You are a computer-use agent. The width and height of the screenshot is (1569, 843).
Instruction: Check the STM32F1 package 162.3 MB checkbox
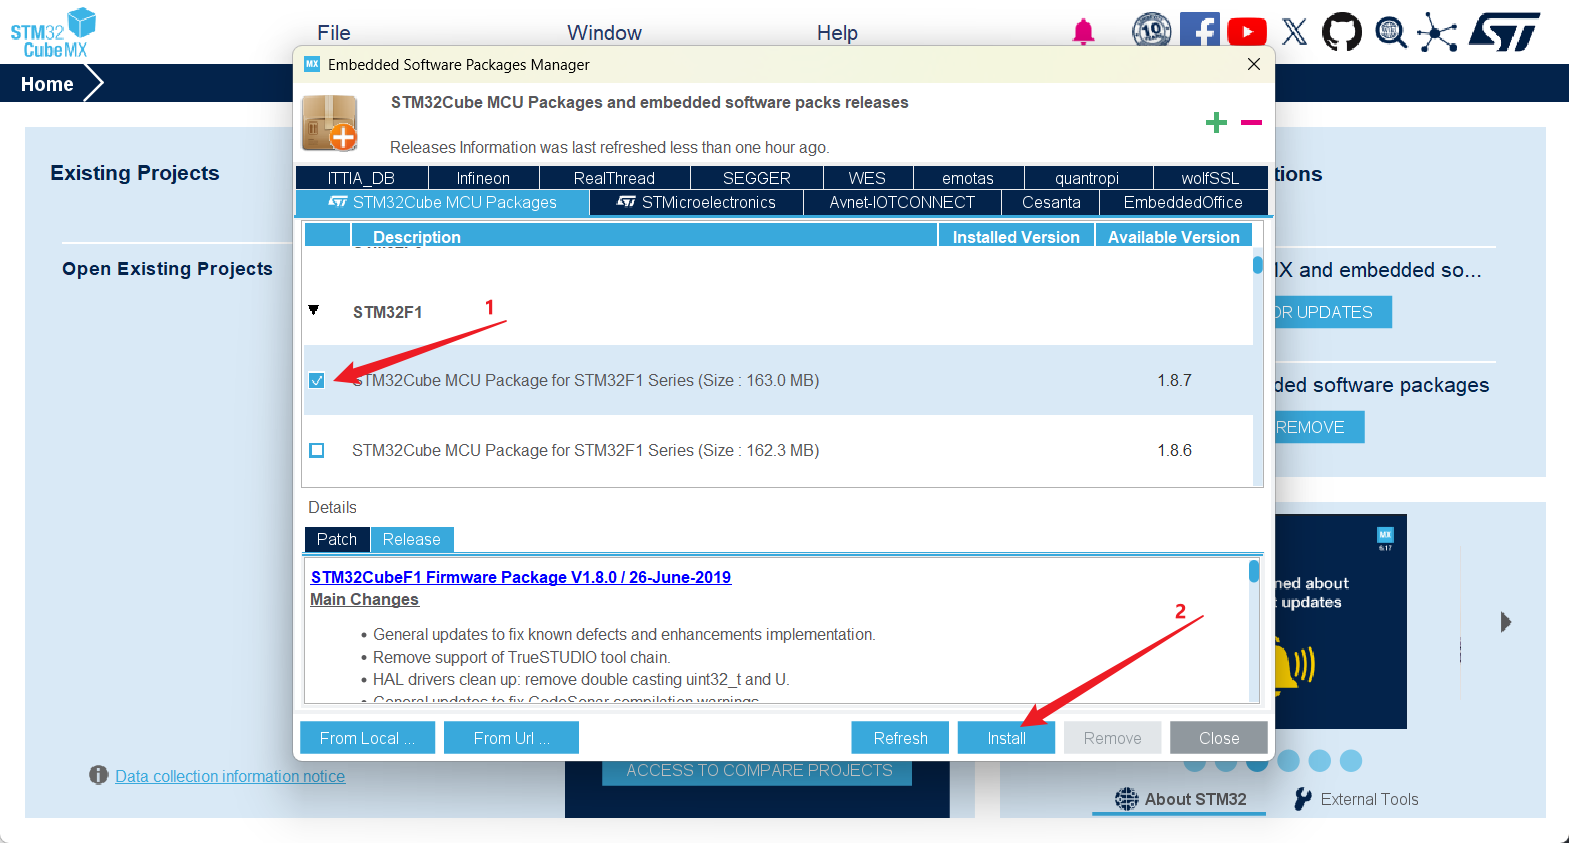pyautogui.click(x=317, y=450)
